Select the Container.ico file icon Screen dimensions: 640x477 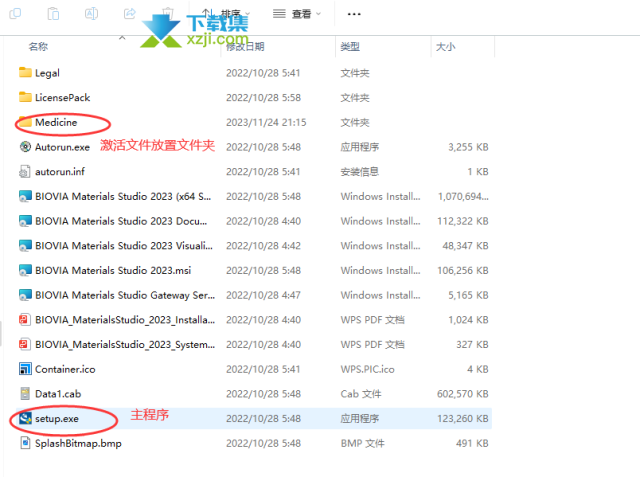tap(25, 369)
